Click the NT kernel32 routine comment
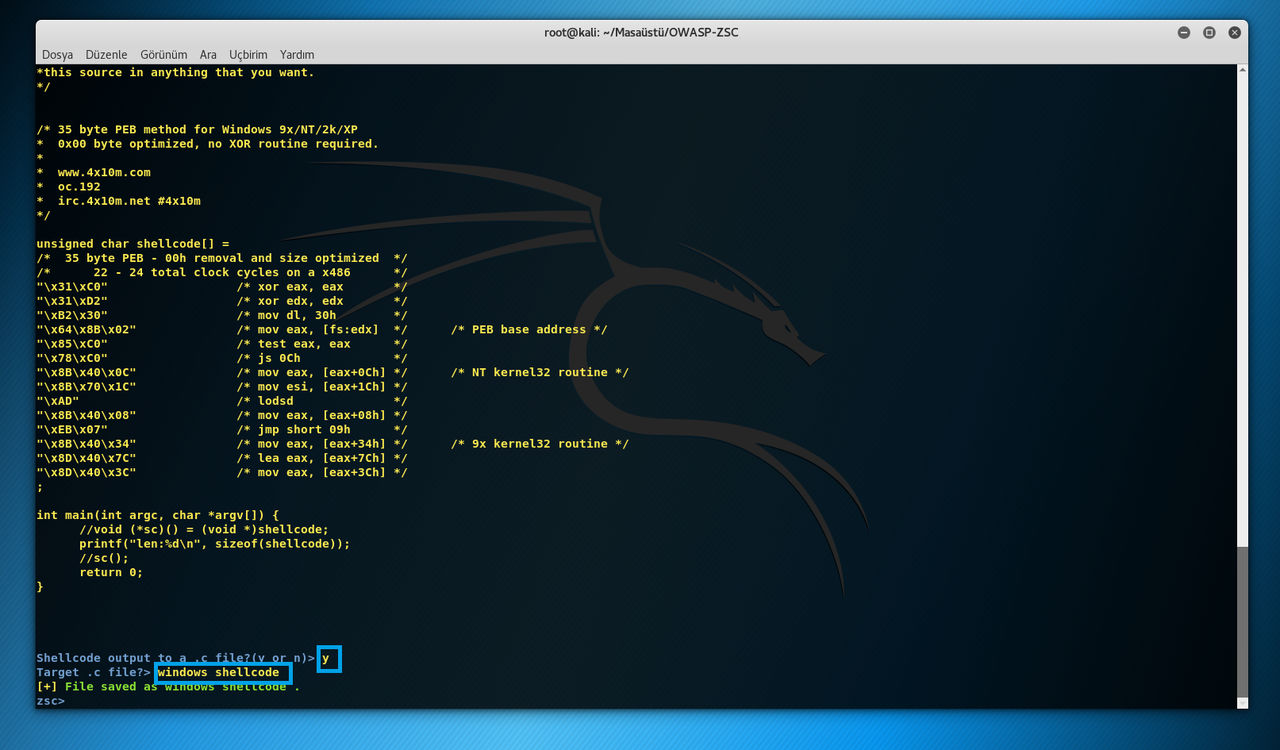The image size is (1280, 750). click(x=540, y=372)
